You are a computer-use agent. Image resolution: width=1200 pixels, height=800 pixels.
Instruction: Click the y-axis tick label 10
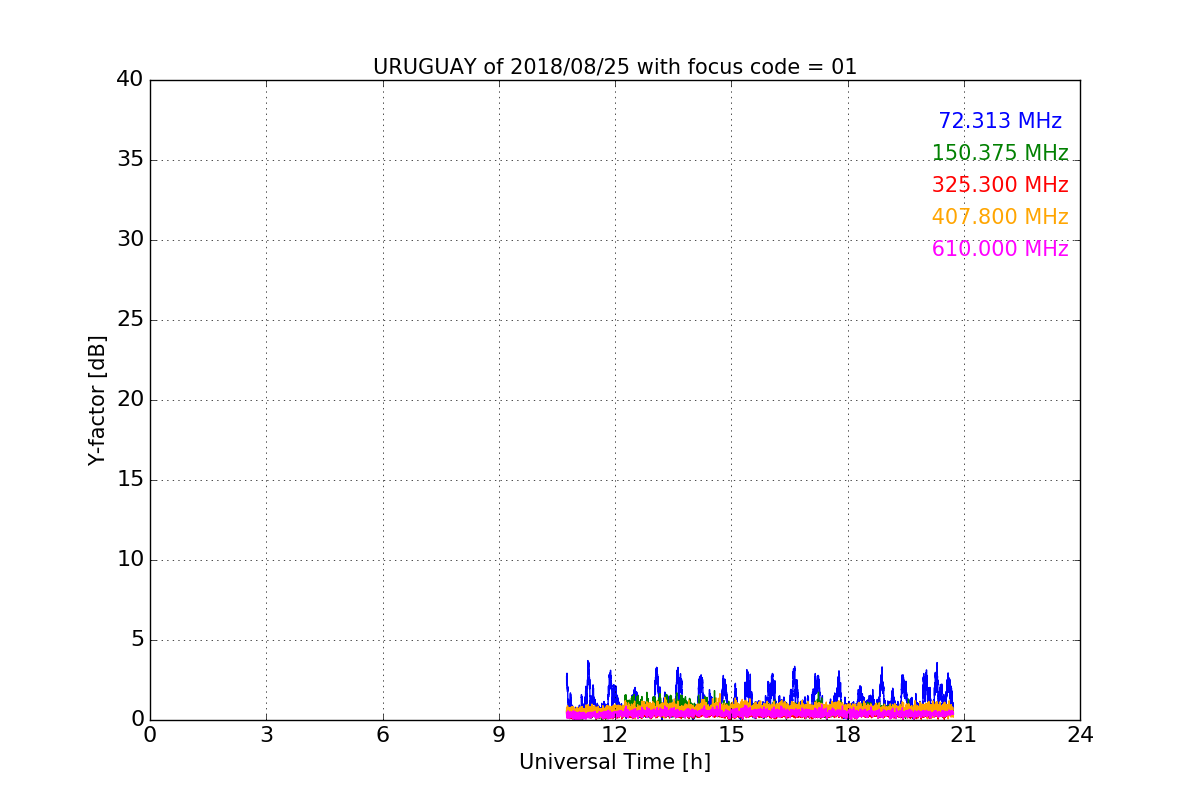coord(130,560)
